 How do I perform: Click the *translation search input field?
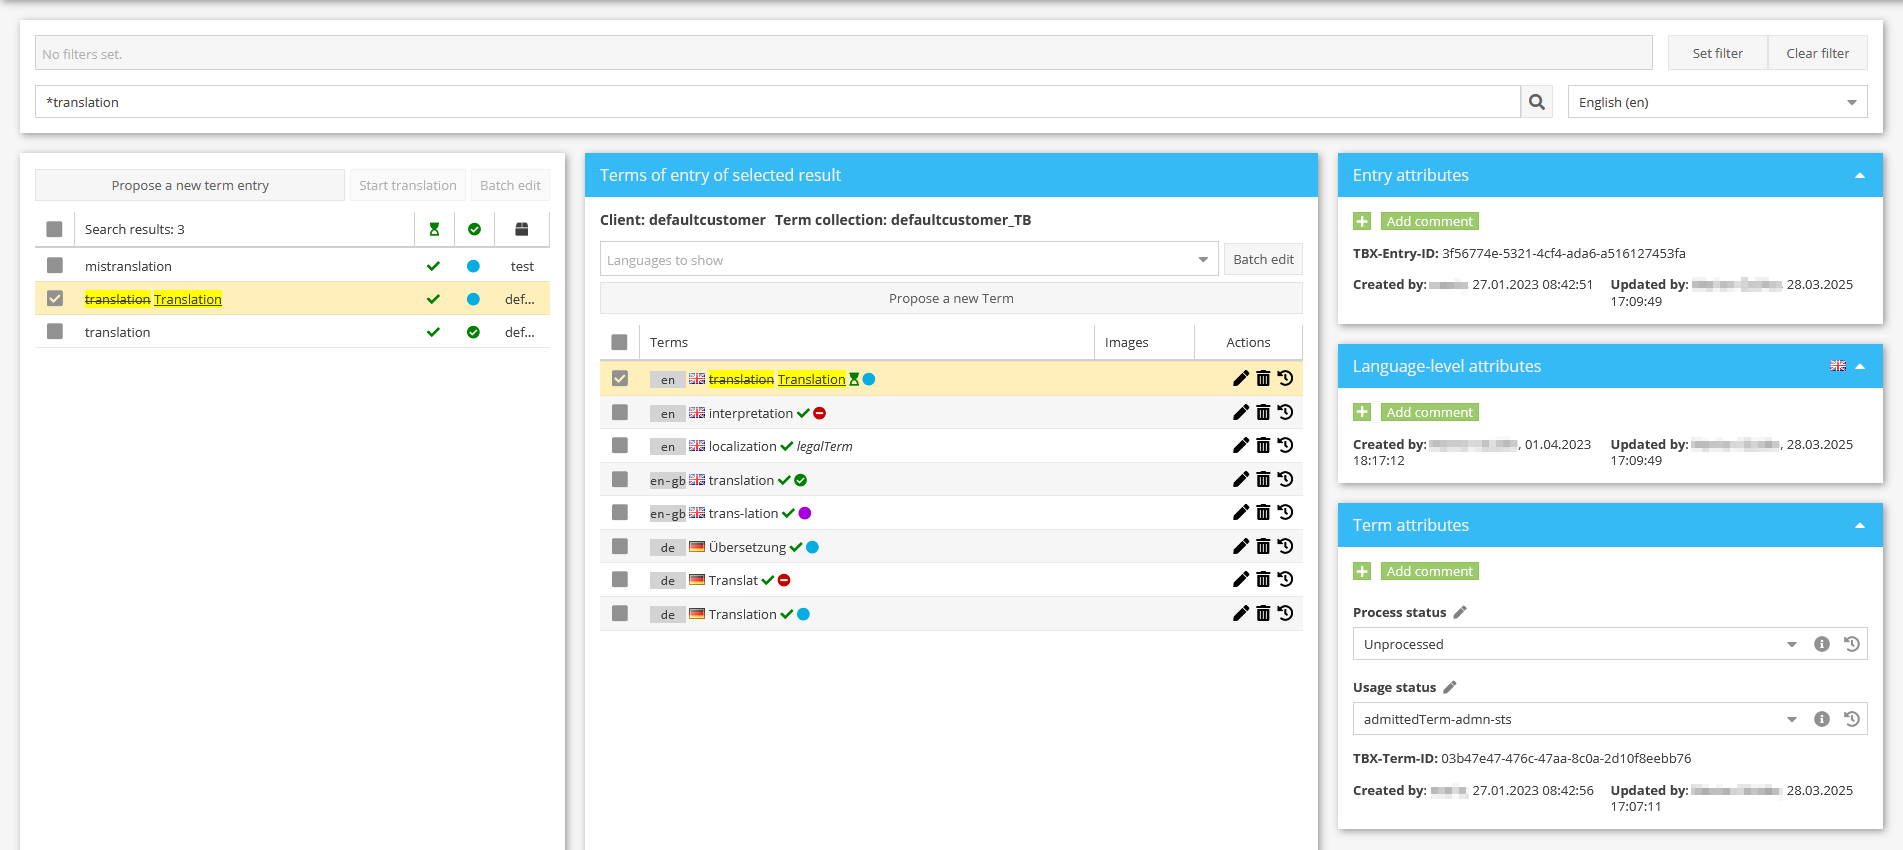(x=777, y=102)
